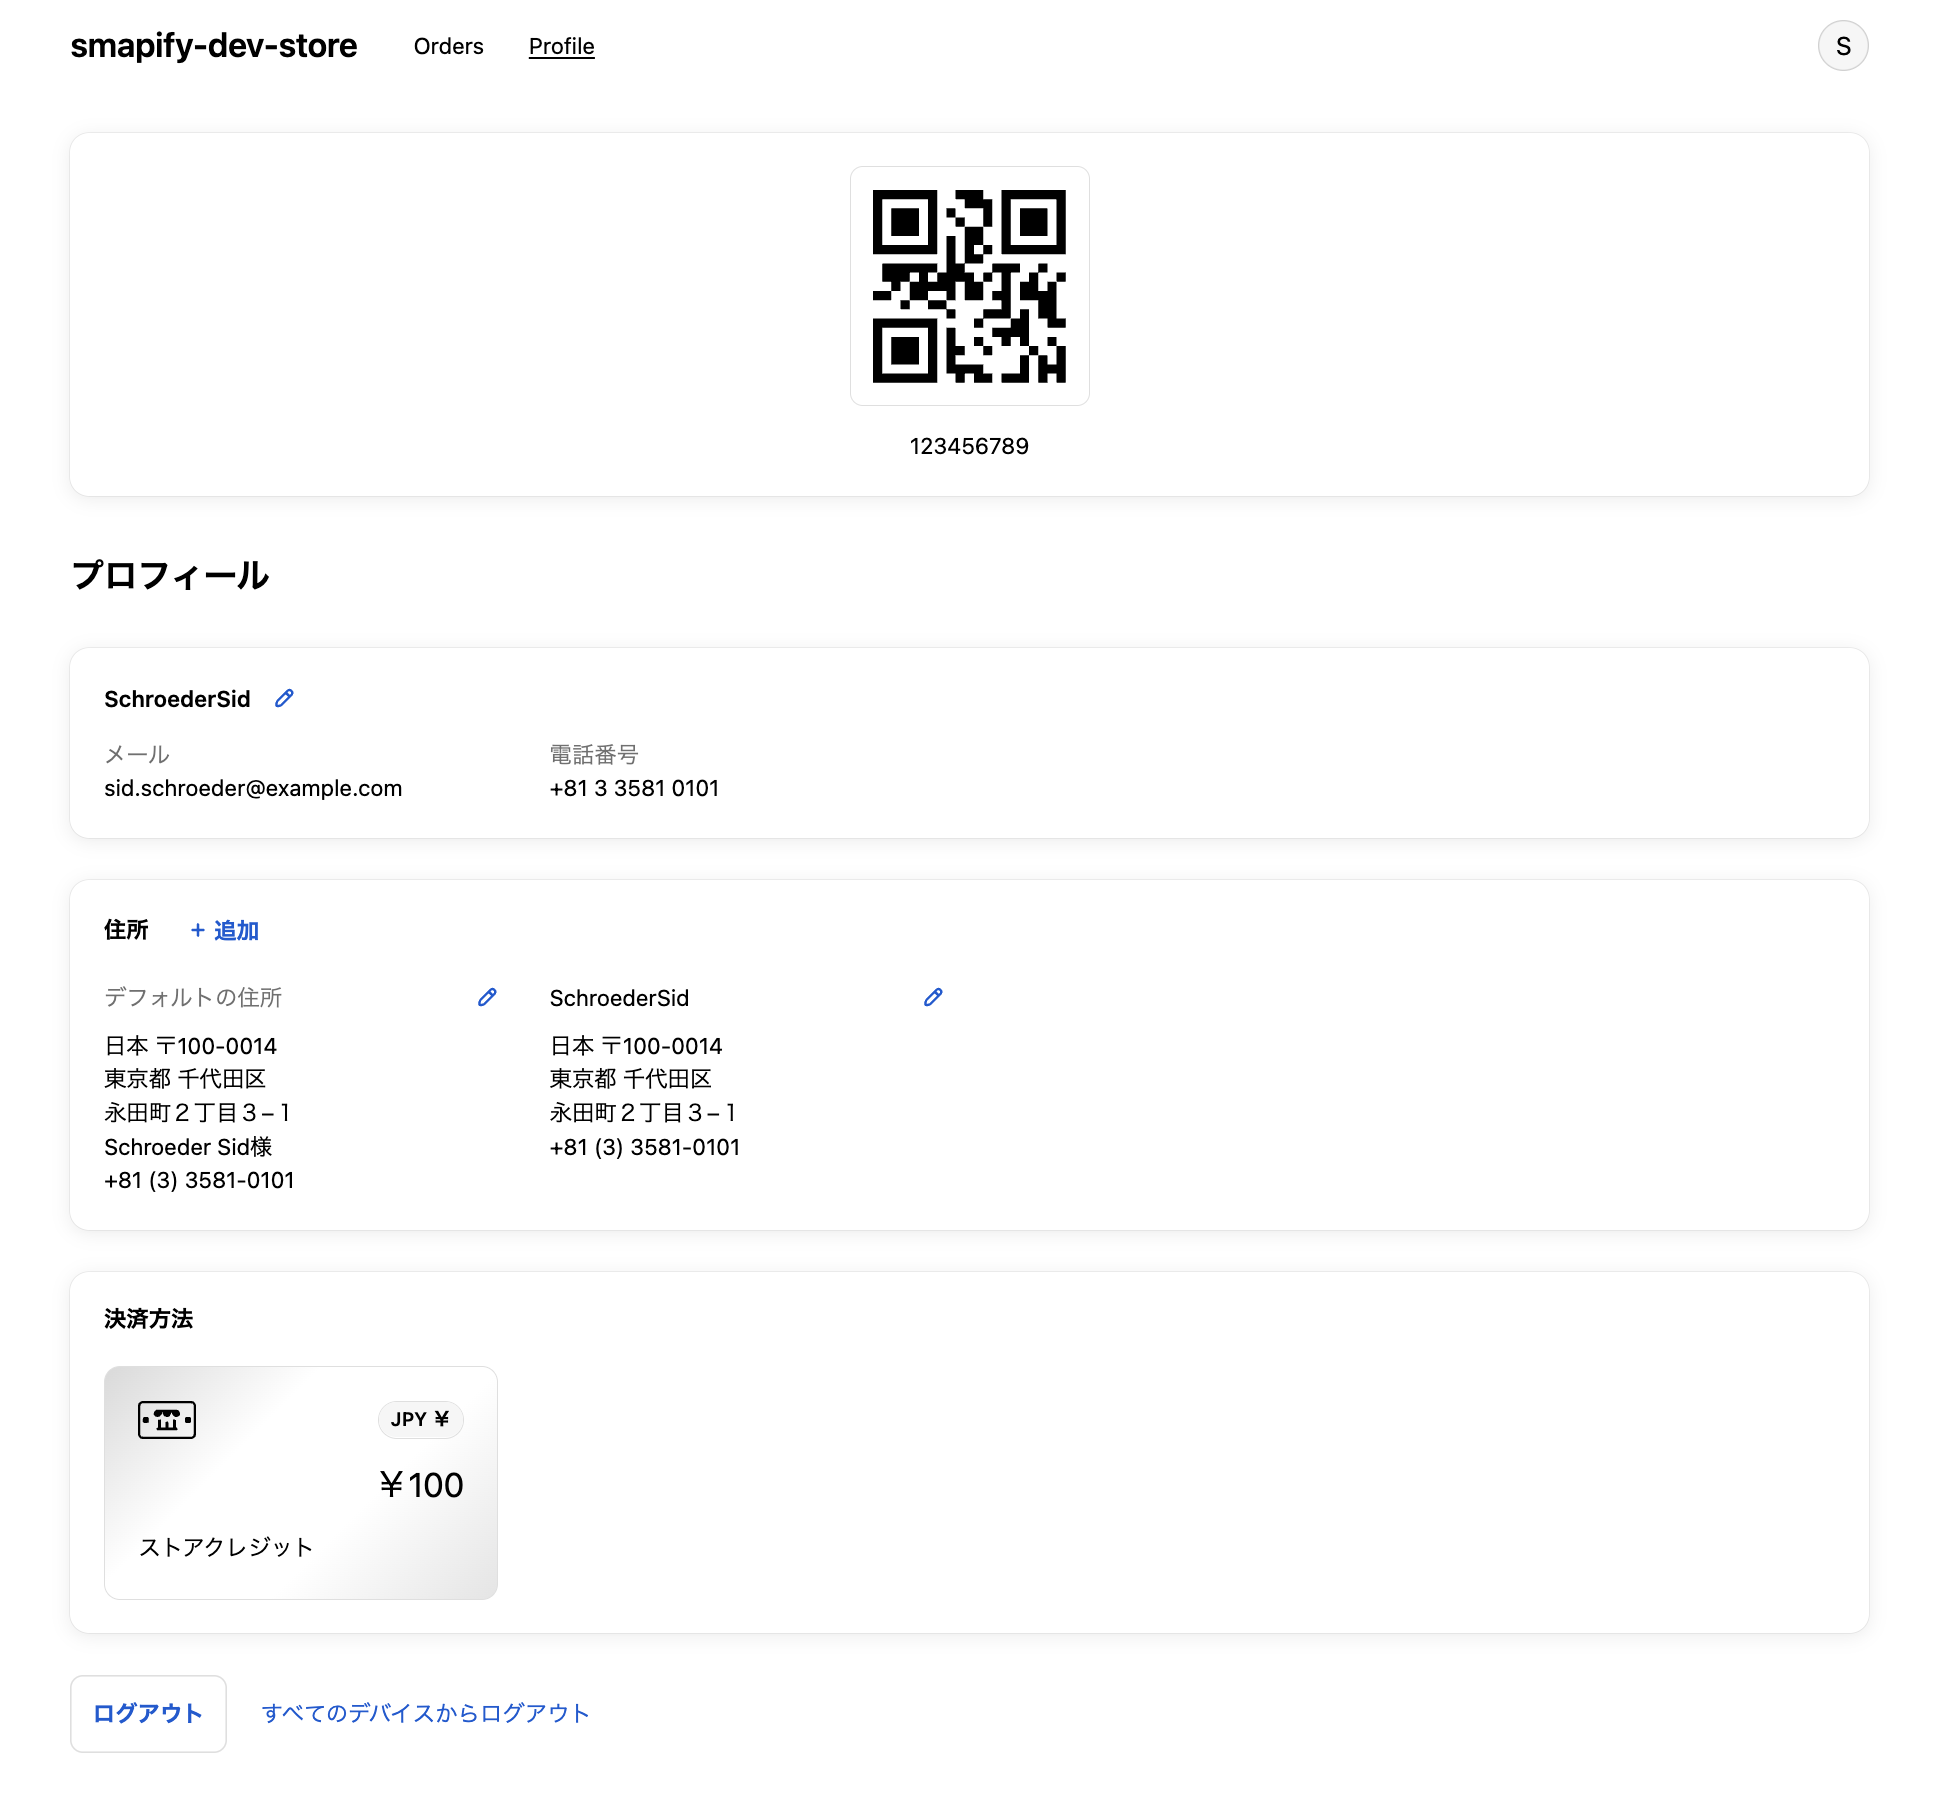The image size is (1956, 1814).
Task: Click the 決済方法 section heading
Action: click(x=149, y=1319)
